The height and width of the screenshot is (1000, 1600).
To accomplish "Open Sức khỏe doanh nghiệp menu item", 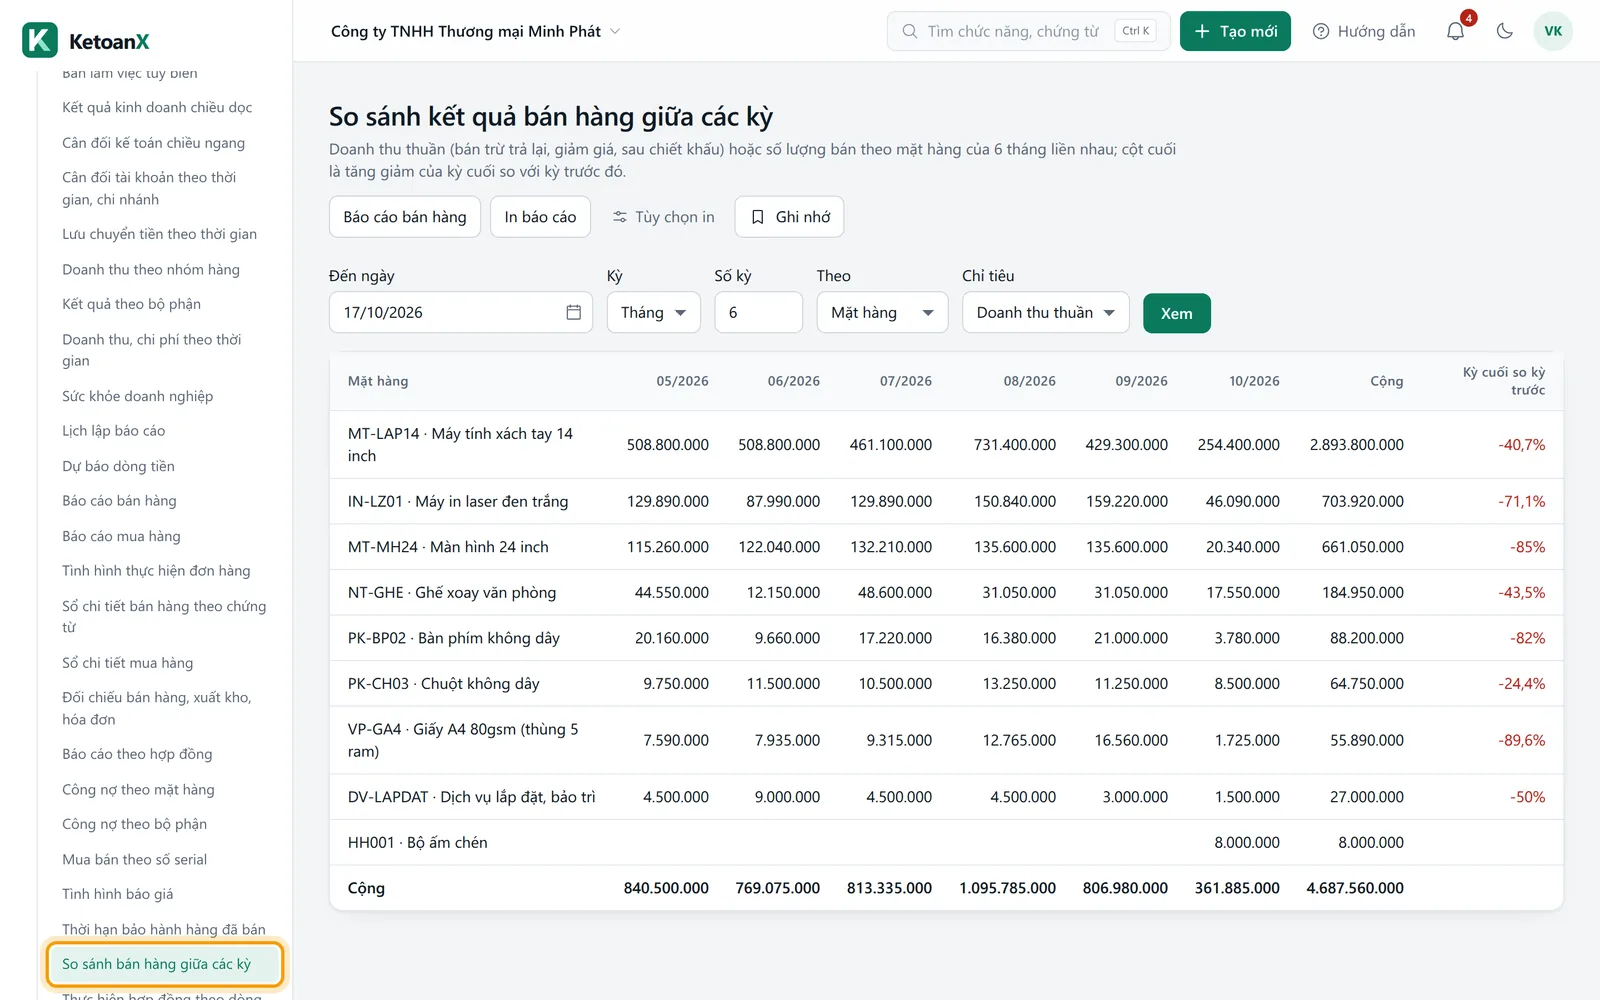I will [137, 396].
